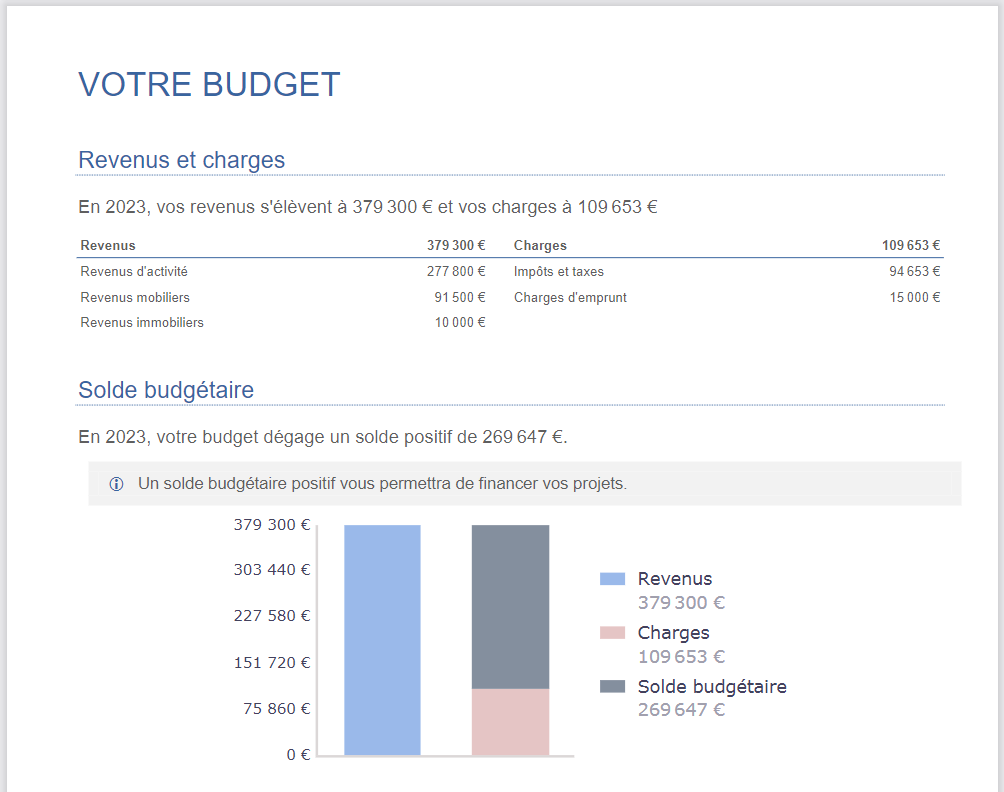Click the info icon in the notice banner
This screenshot has width=1004, height=792.
(116, 484)
